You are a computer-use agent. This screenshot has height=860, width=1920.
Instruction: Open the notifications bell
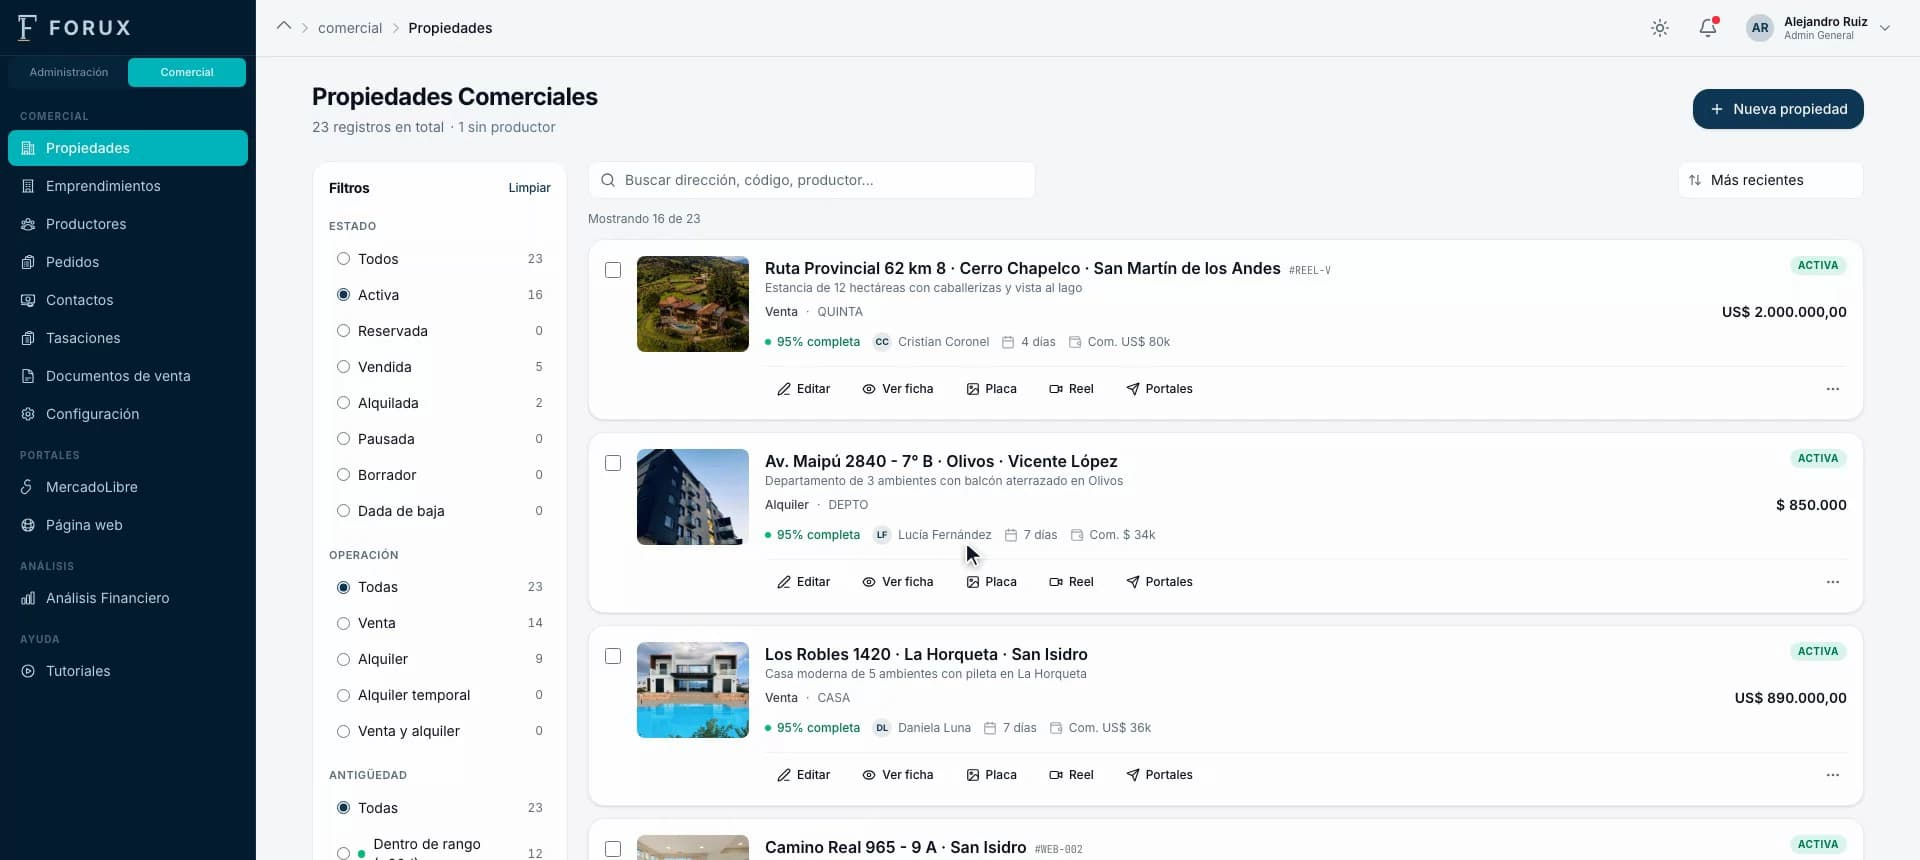(1708, 28)
